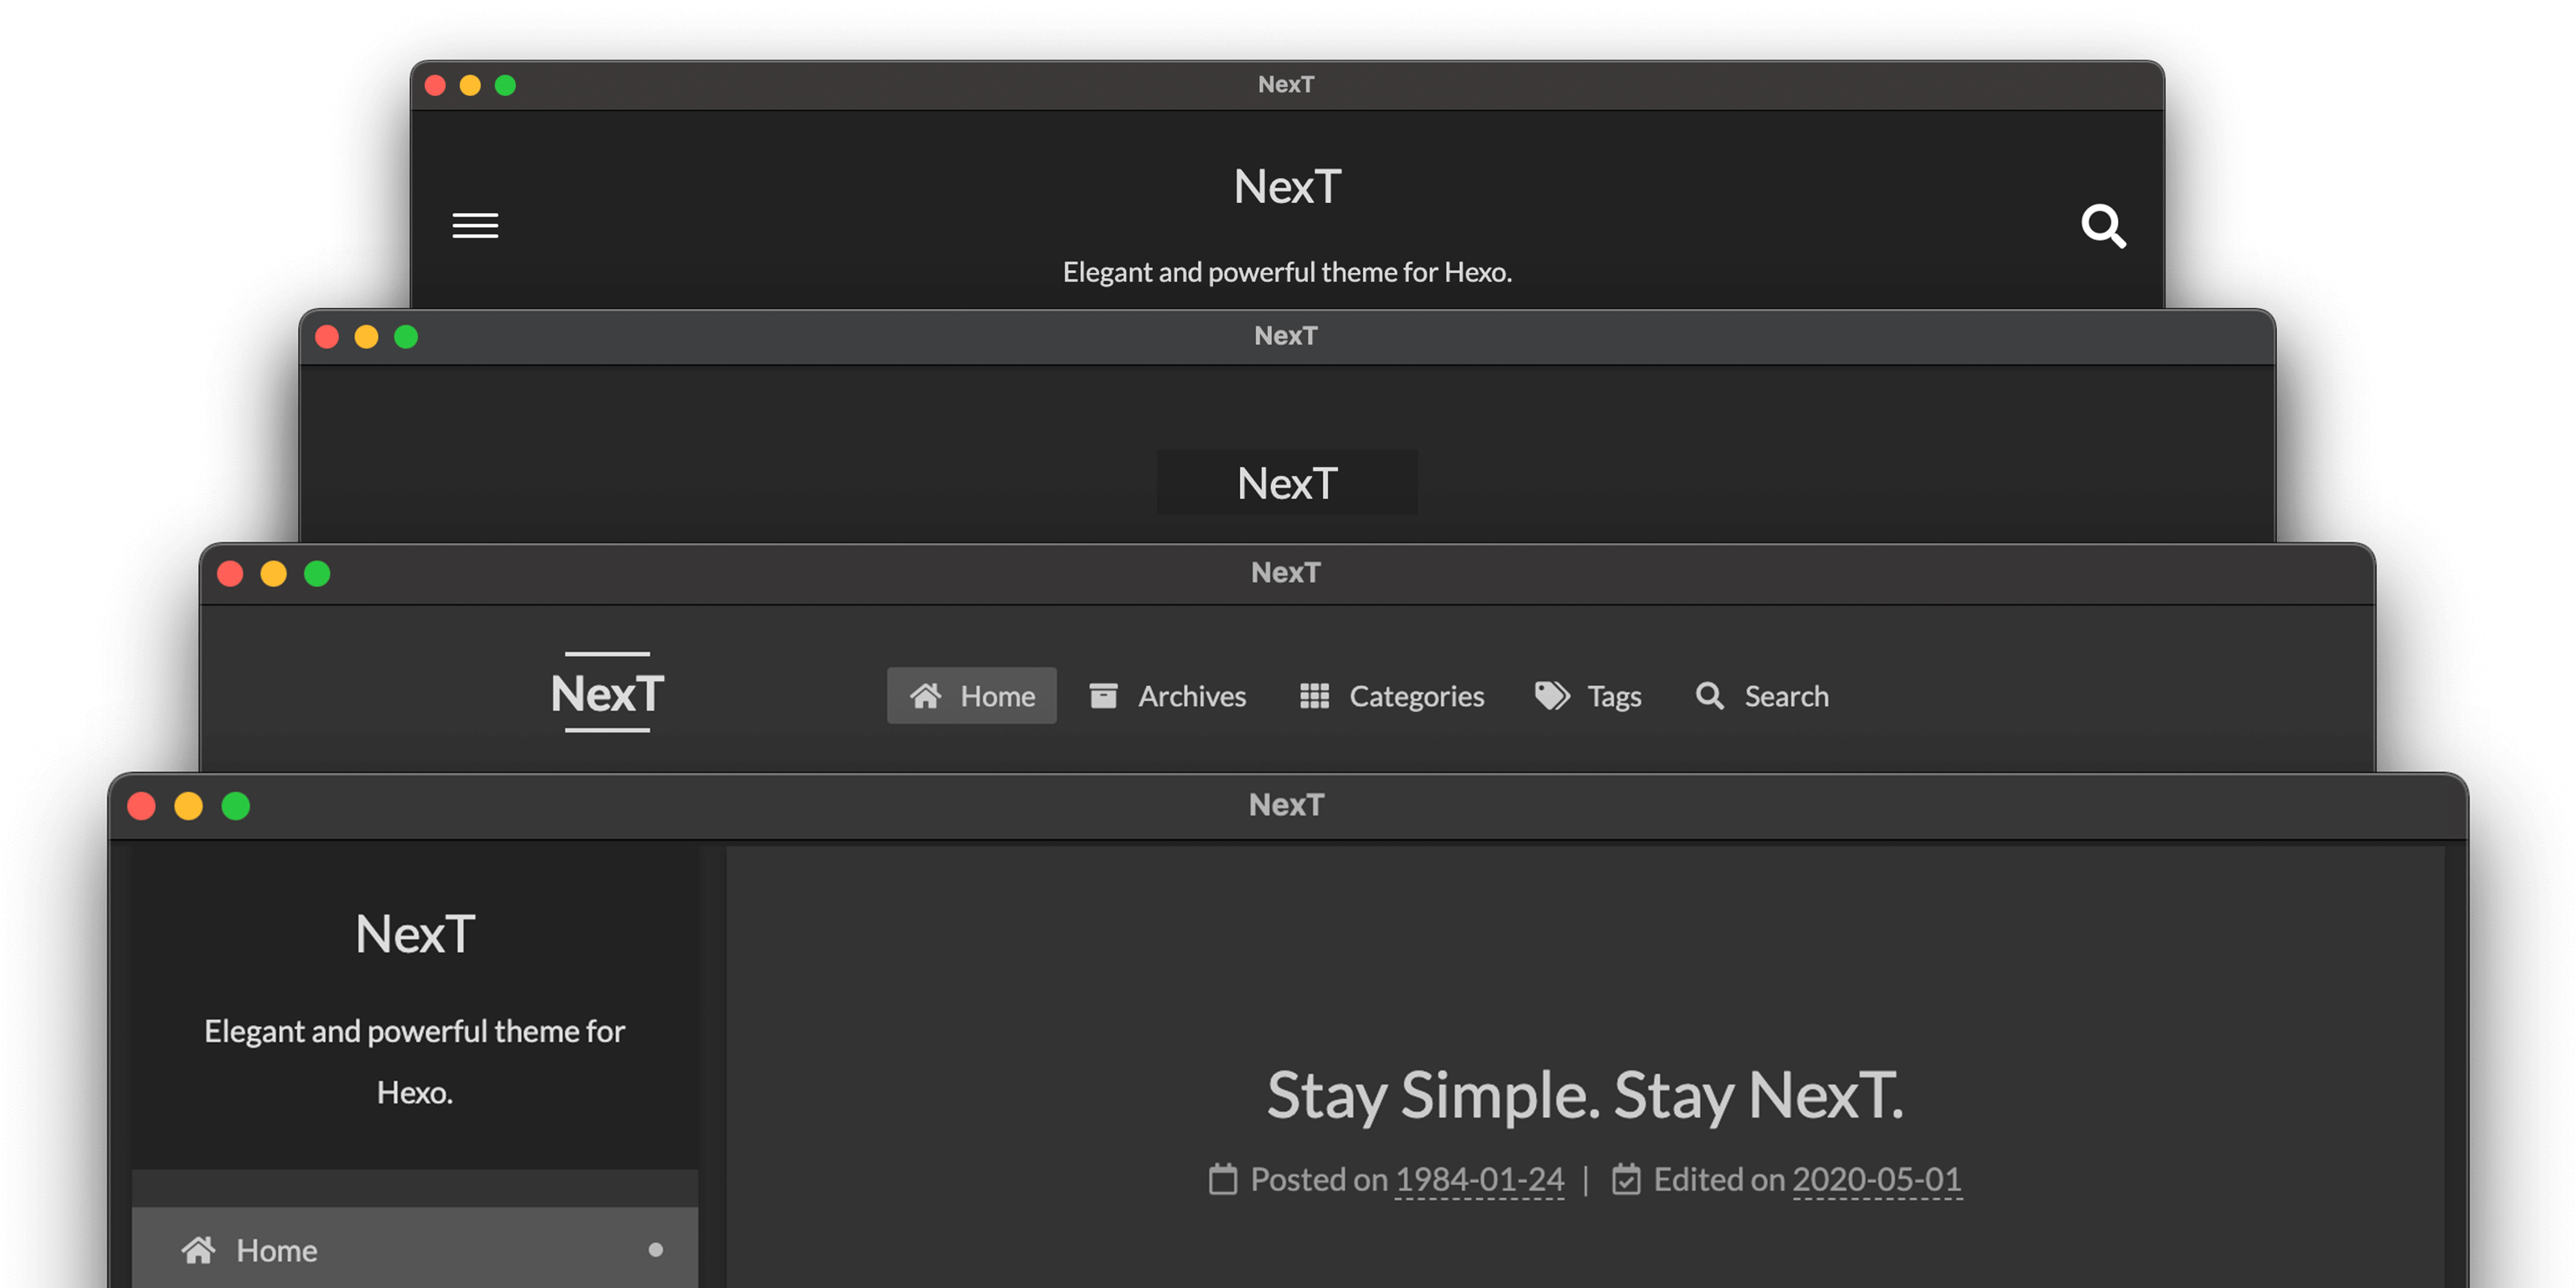
Task: Expand the NexT header in Muse layout
Action: (1286, 481)
